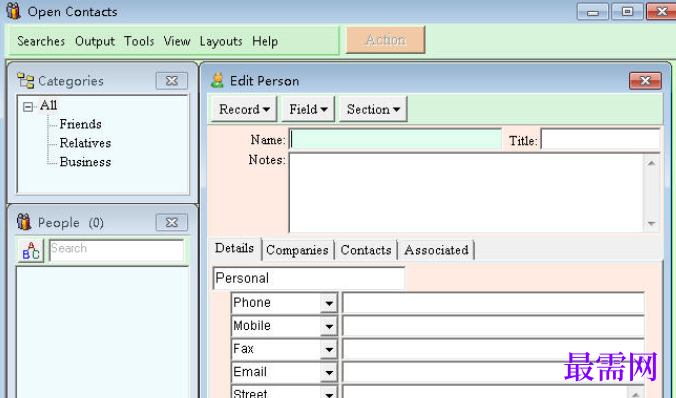This screenshot has height=398, width=676.
Task: Open the Tools menu
Action: 139,41
